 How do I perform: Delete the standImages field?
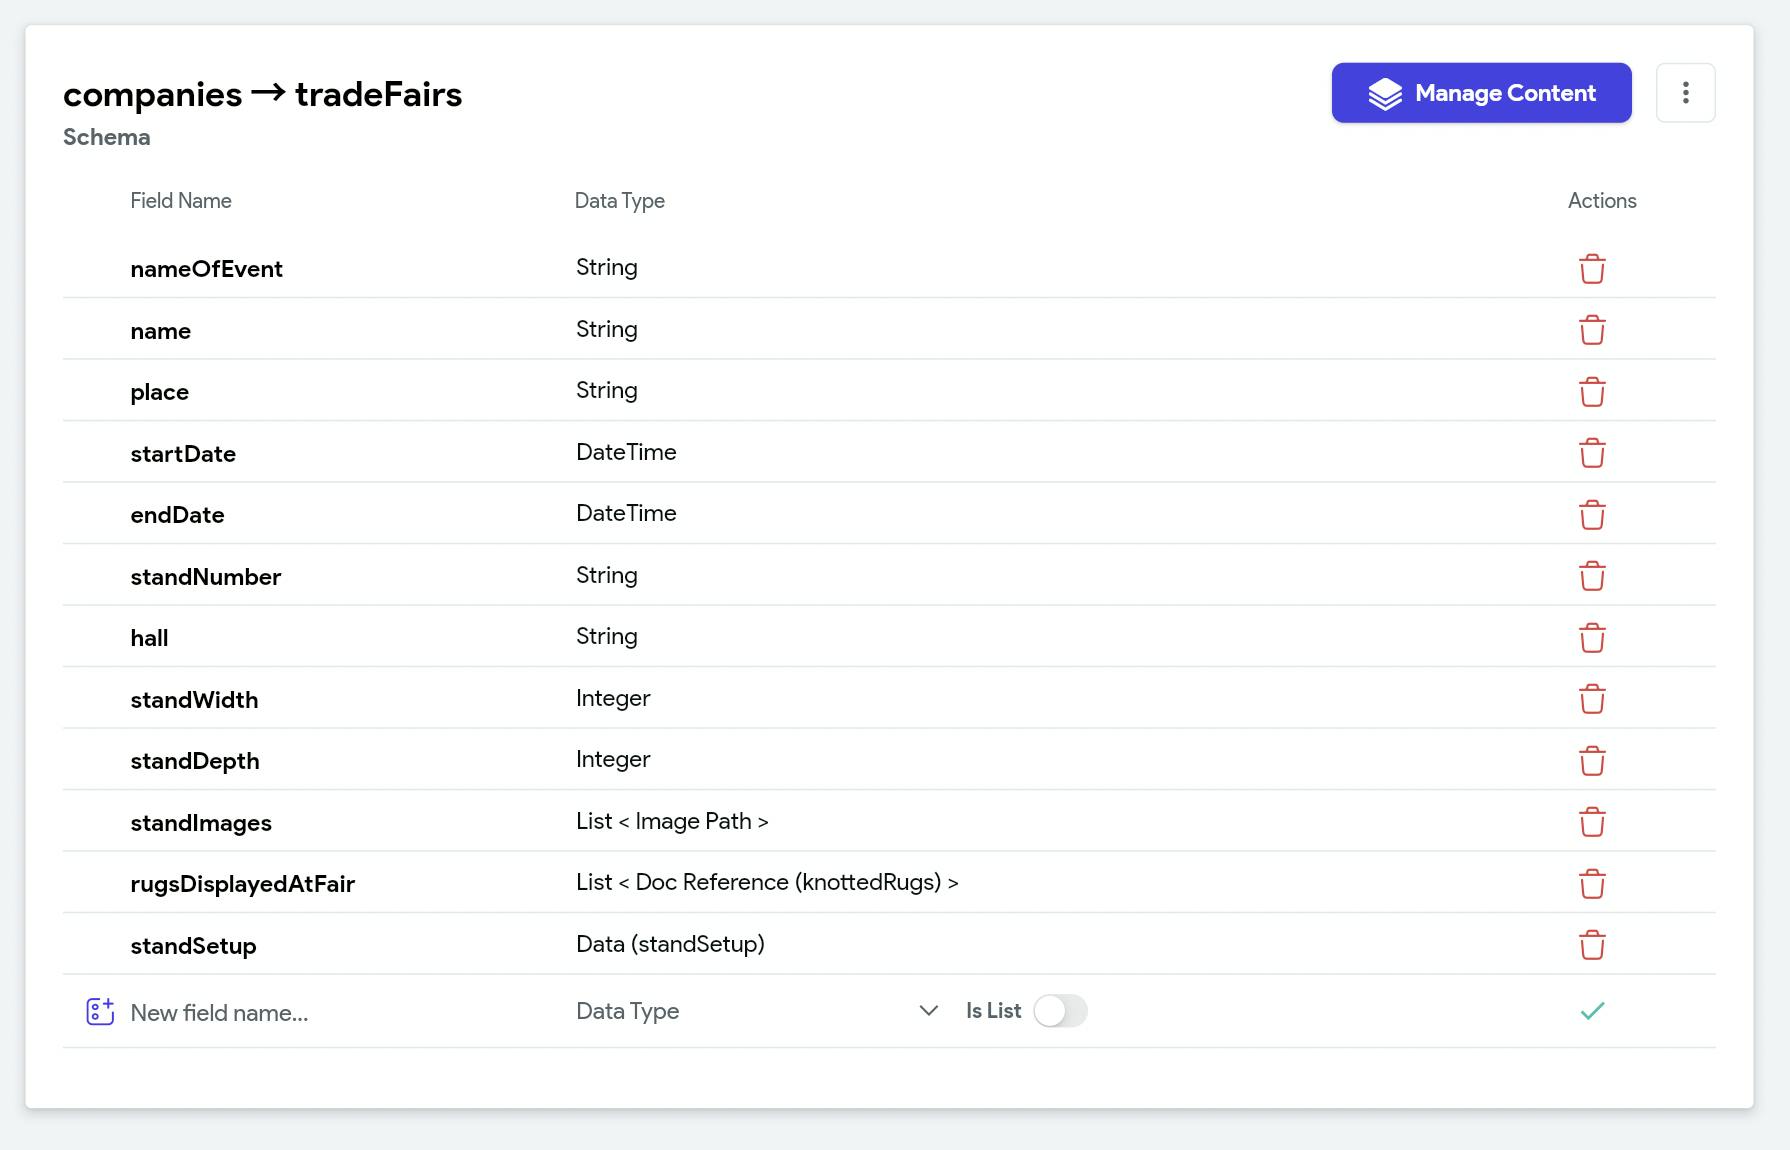(1592, 822)
